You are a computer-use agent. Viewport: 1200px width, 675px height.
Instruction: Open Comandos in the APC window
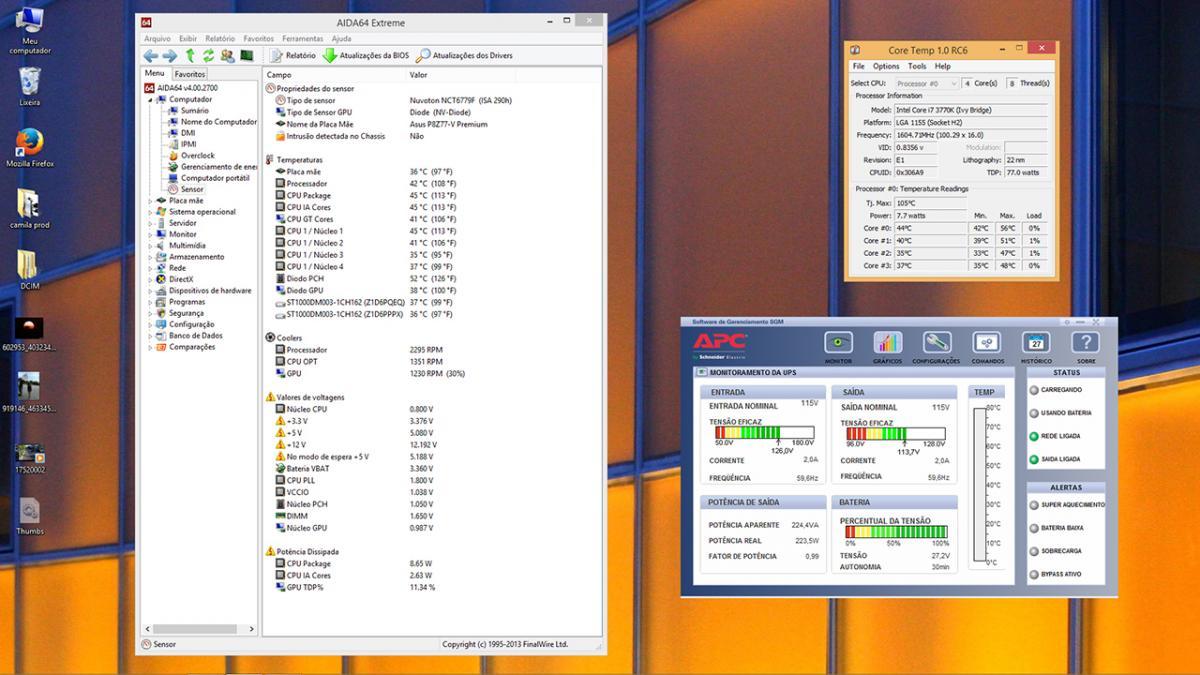[987, 347]
